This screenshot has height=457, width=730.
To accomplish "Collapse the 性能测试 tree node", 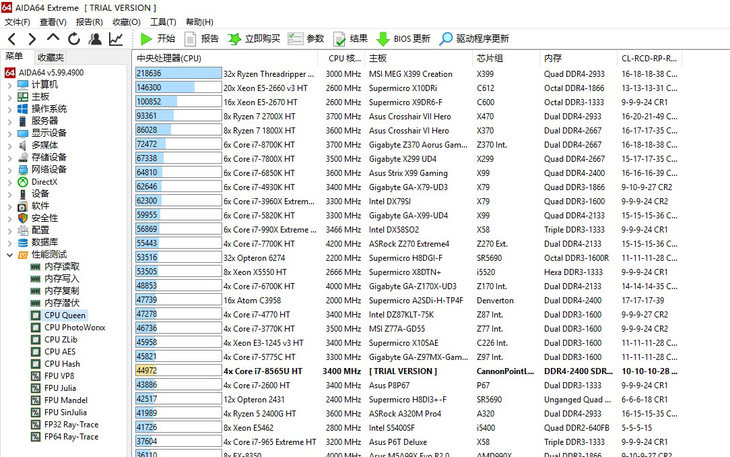I will point(10,255).
